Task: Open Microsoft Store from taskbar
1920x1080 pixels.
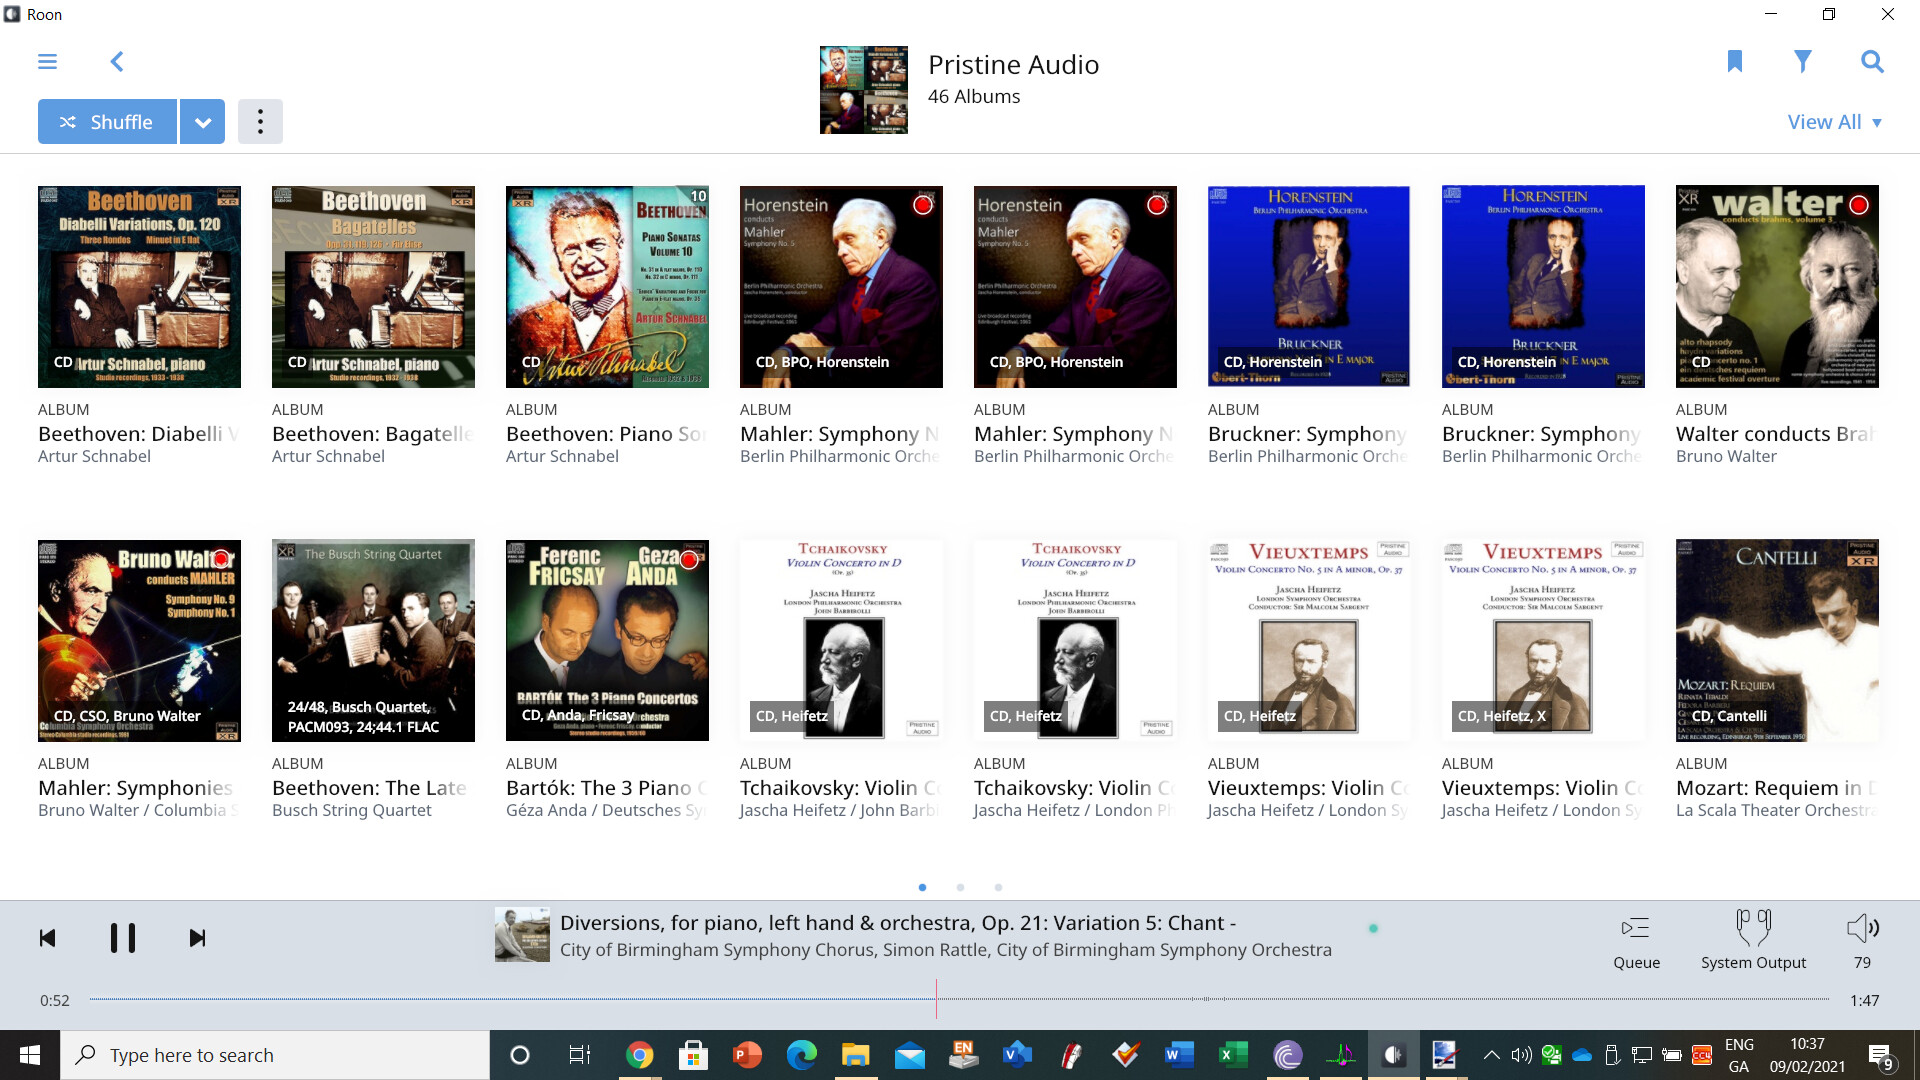Action: coord(693,1055)
